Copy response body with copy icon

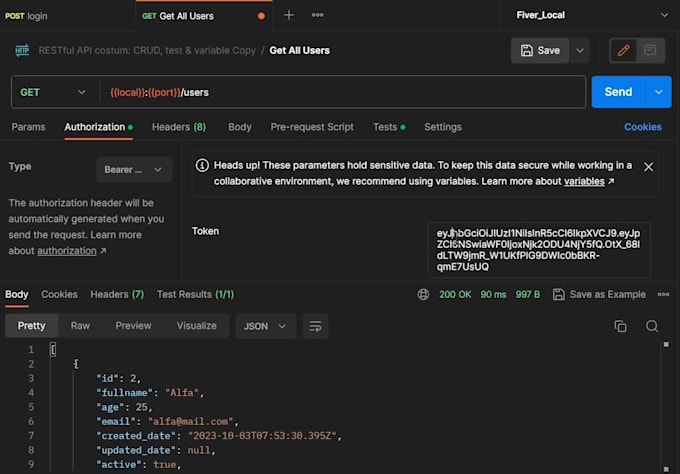(x=620, y=326)
